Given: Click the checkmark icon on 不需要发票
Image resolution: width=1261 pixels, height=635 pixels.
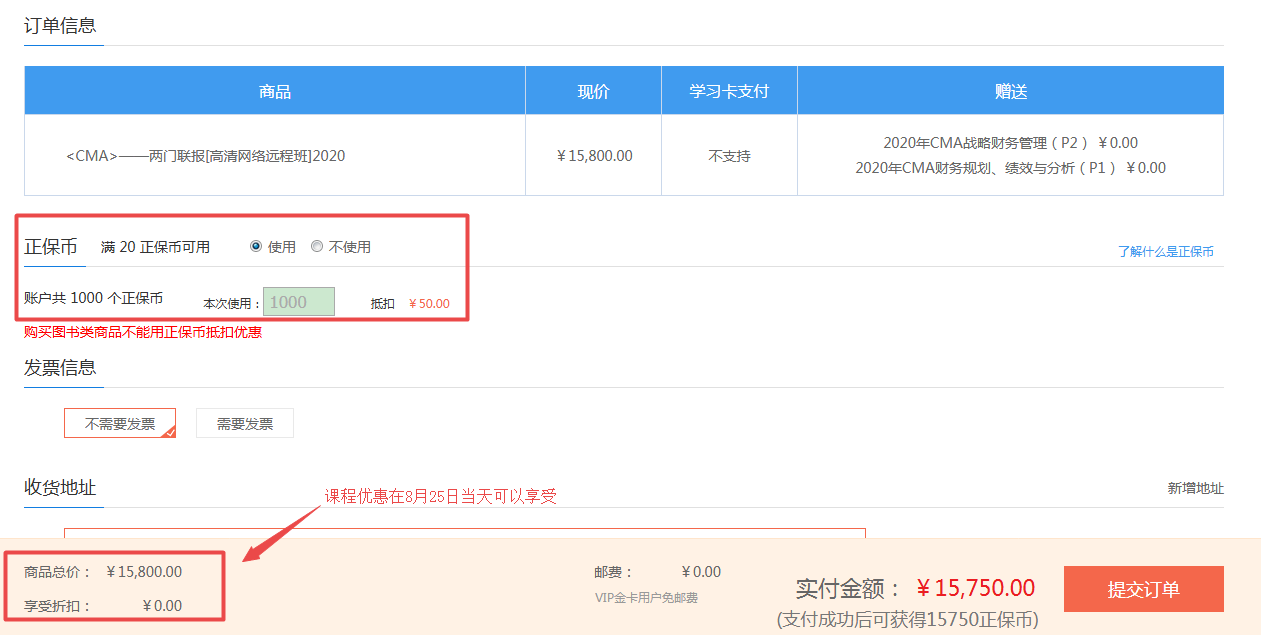Looking at the screenshot, I should 168,432.
